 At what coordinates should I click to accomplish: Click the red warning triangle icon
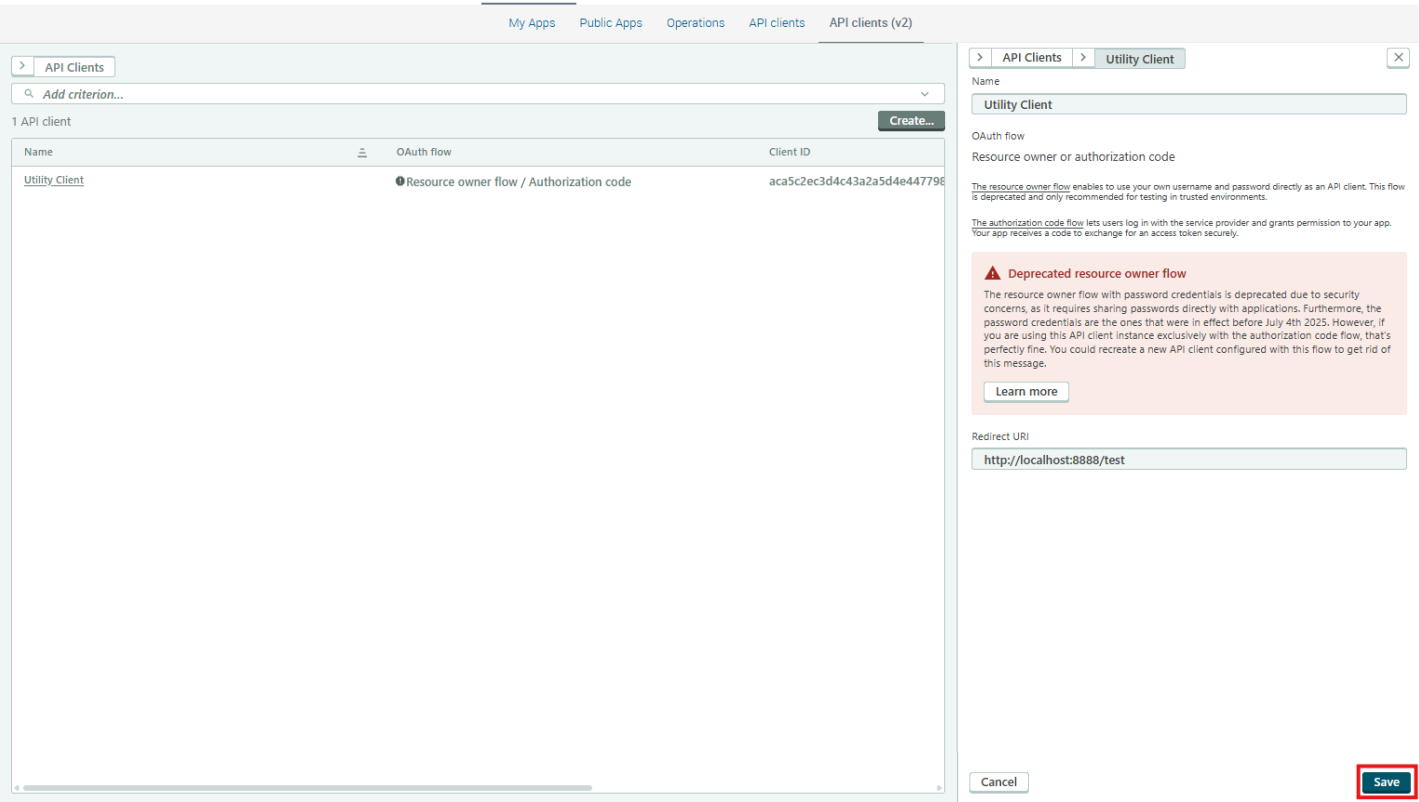click(992, 273)
